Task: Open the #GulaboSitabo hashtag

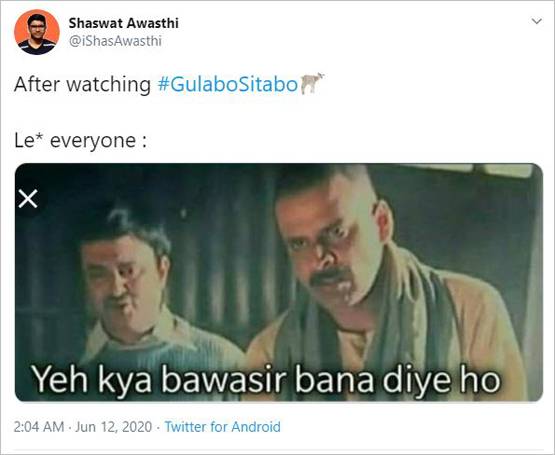Action: (228, 85)
